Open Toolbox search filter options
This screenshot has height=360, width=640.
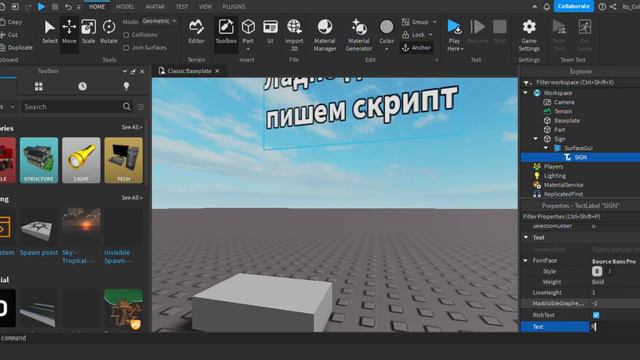tap(140, 107)
